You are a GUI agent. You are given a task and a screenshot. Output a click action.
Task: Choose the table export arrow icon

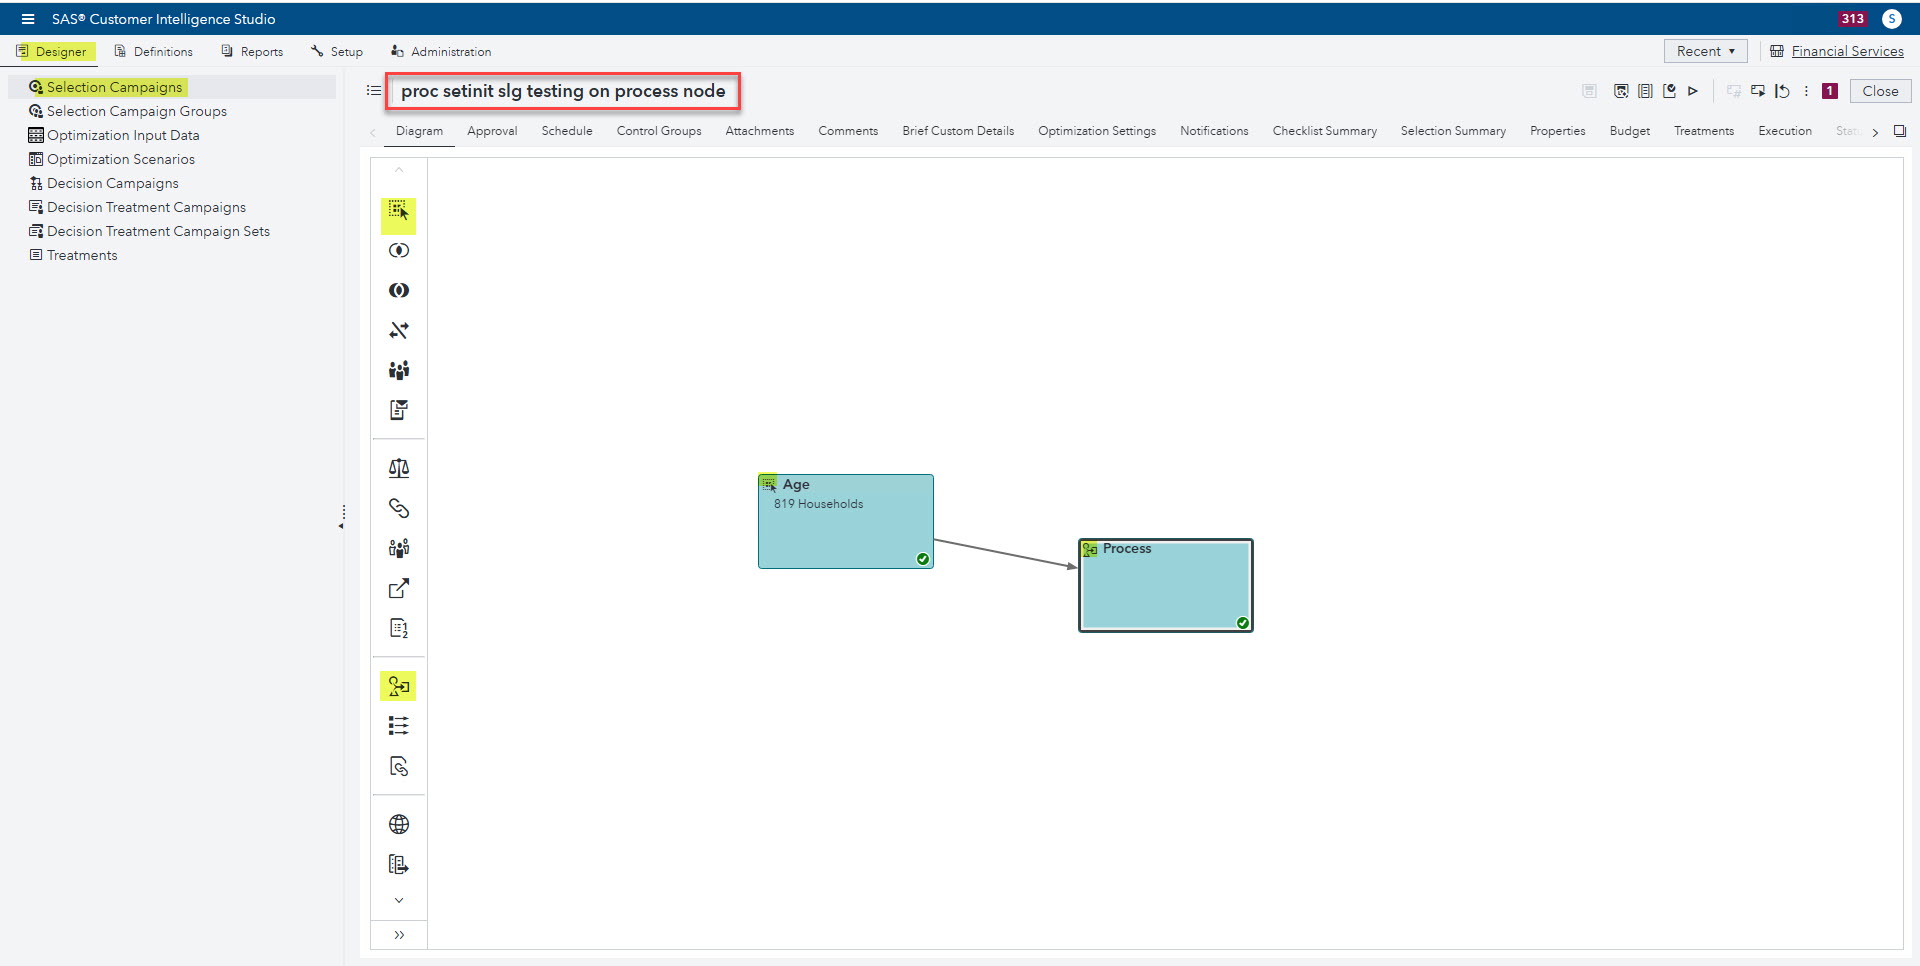(398, 864)
